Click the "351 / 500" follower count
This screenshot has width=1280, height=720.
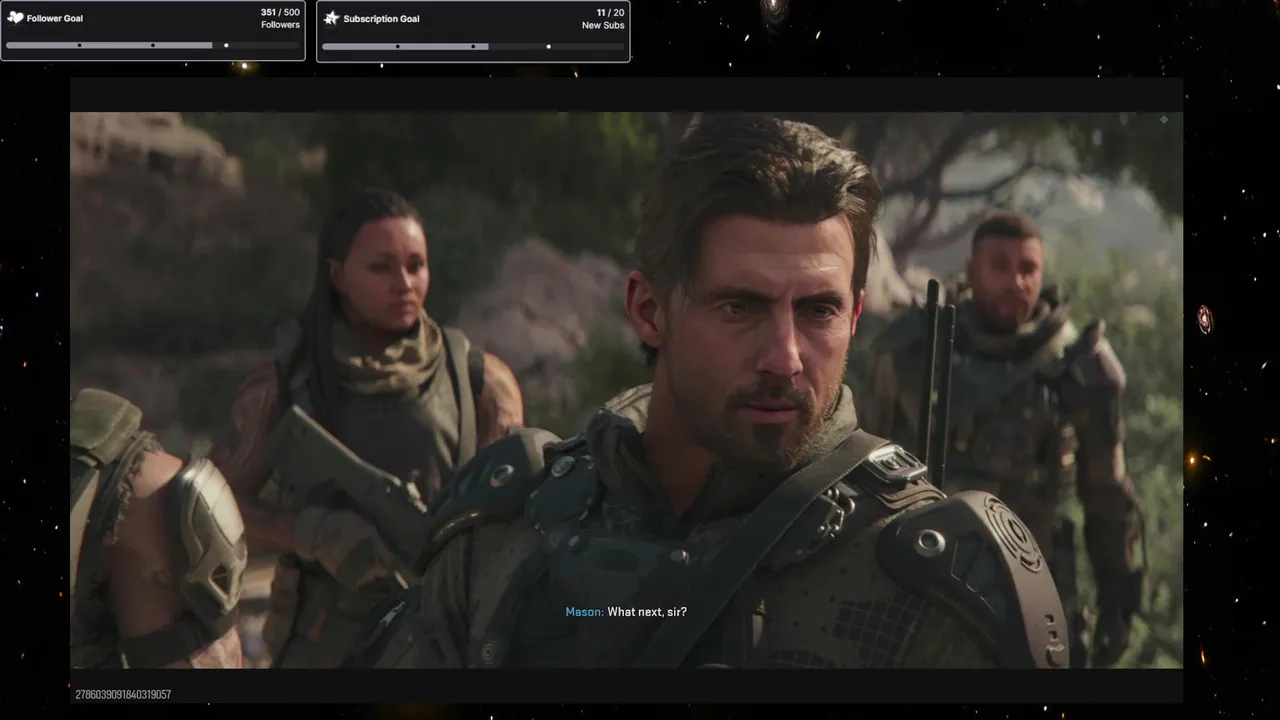click(x=280, y=13)
